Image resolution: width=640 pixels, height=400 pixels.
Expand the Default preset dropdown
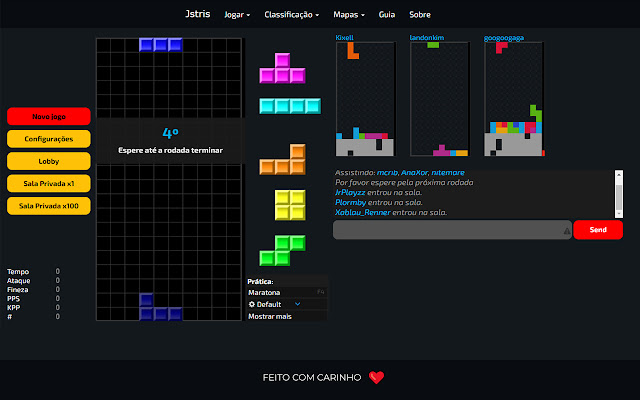click(x=298, y=304)
